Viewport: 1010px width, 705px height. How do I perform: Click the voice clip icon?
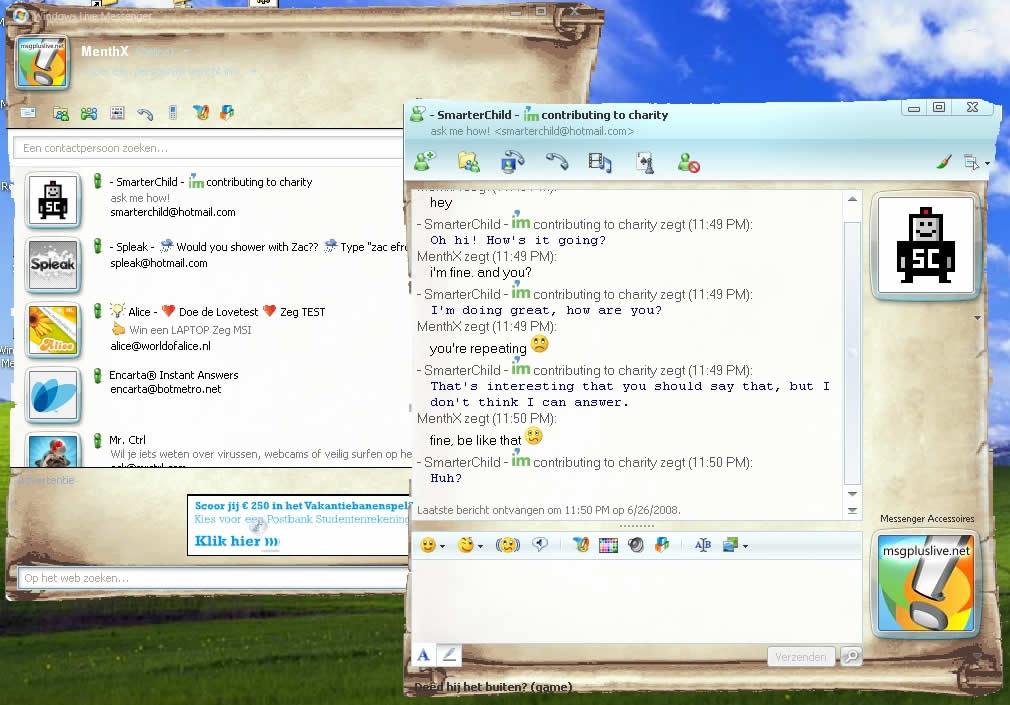[x=540, y=545]
